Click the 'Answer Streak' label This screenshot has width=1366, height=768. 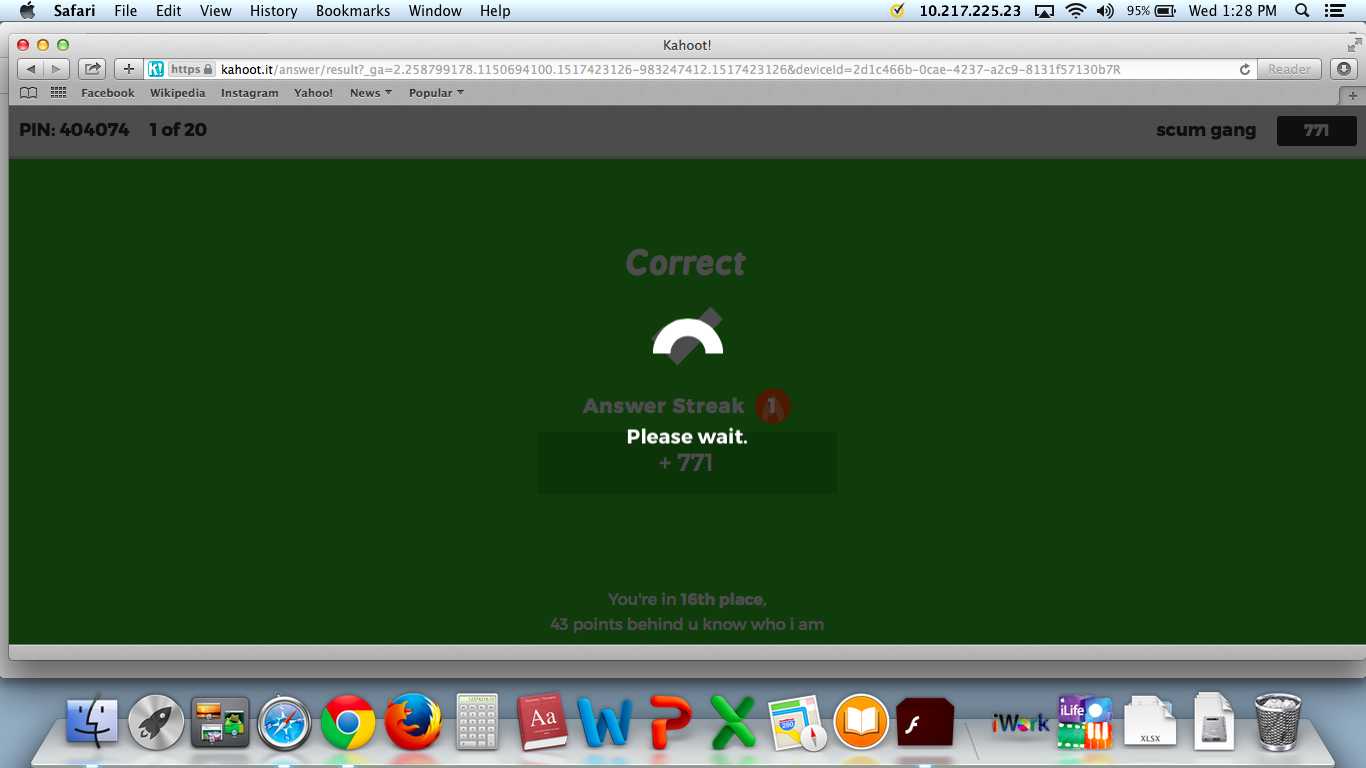[664, 406]
